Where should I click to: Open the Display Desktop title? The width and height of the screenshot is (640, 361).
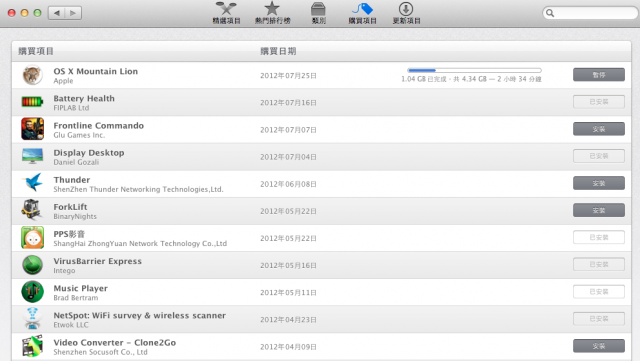tap(89, 153)
